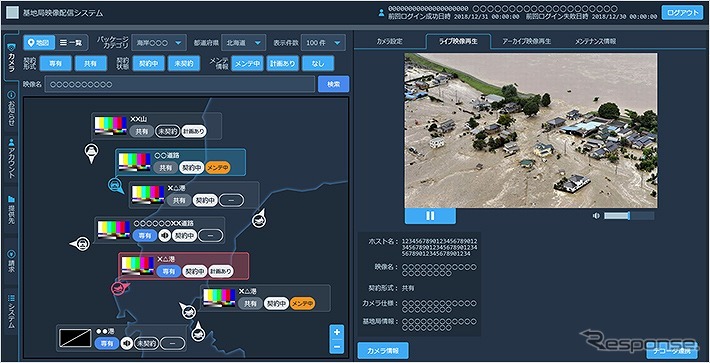Open the アカウント sidebar section
The height and width of the screenshot is (363, 710).
12,158
